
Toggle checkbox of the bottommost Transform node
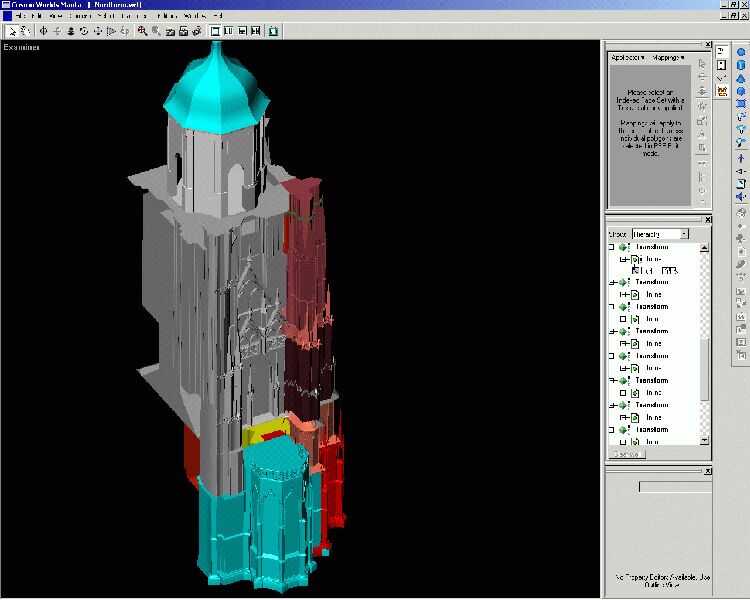point(612,429)
